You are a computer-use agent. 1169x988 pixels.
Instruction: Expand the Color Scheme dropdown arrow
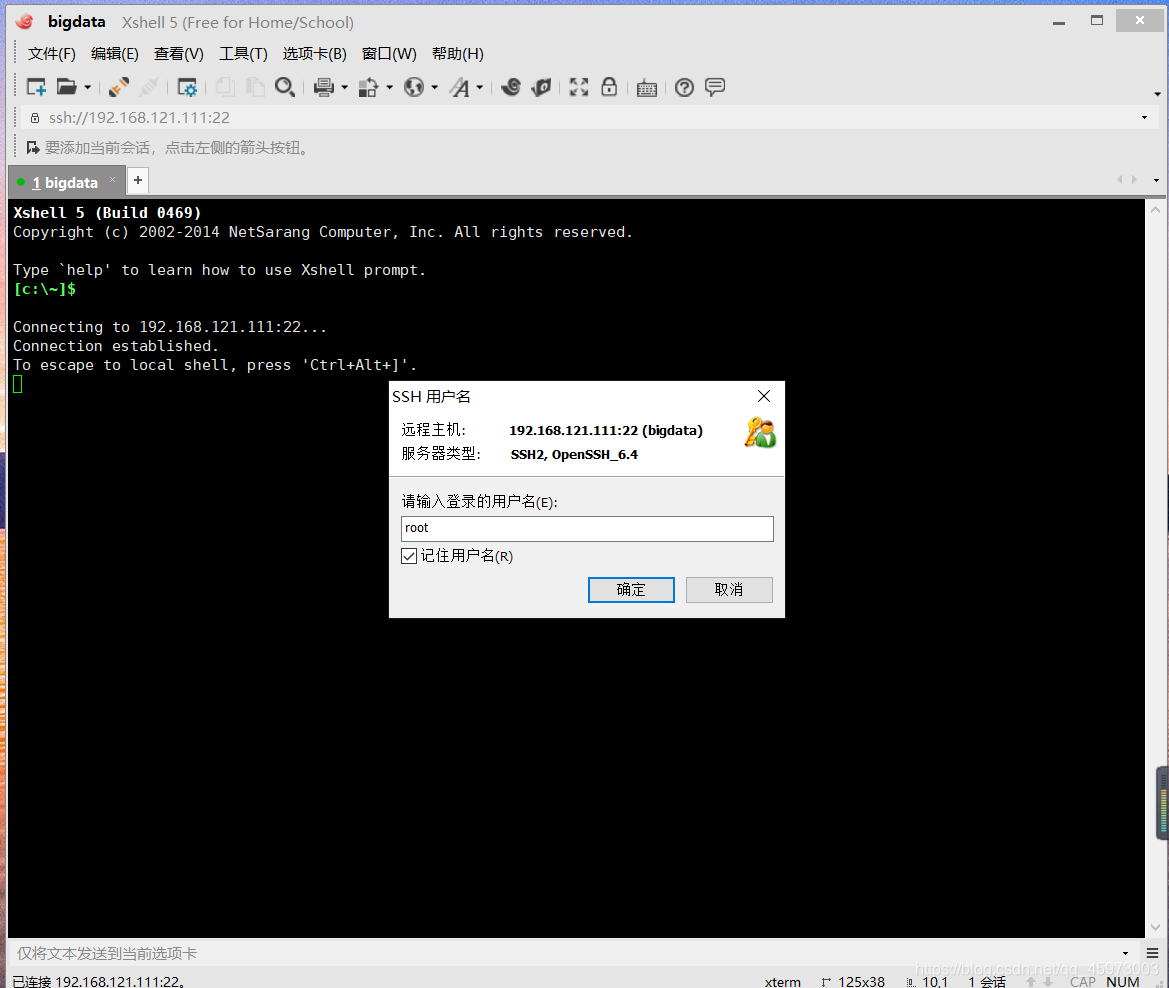pyautogui.click(x=390, y=87)
